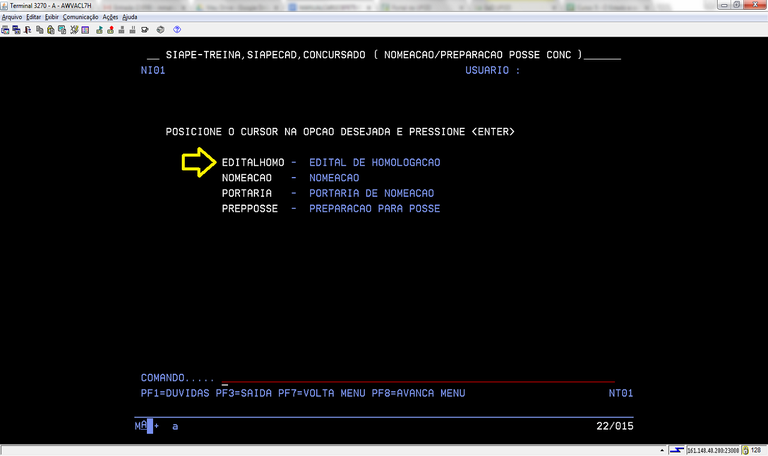The image size is (768, 456).
Task: Click the gray pause macro icon
Action: pos(132,30)
